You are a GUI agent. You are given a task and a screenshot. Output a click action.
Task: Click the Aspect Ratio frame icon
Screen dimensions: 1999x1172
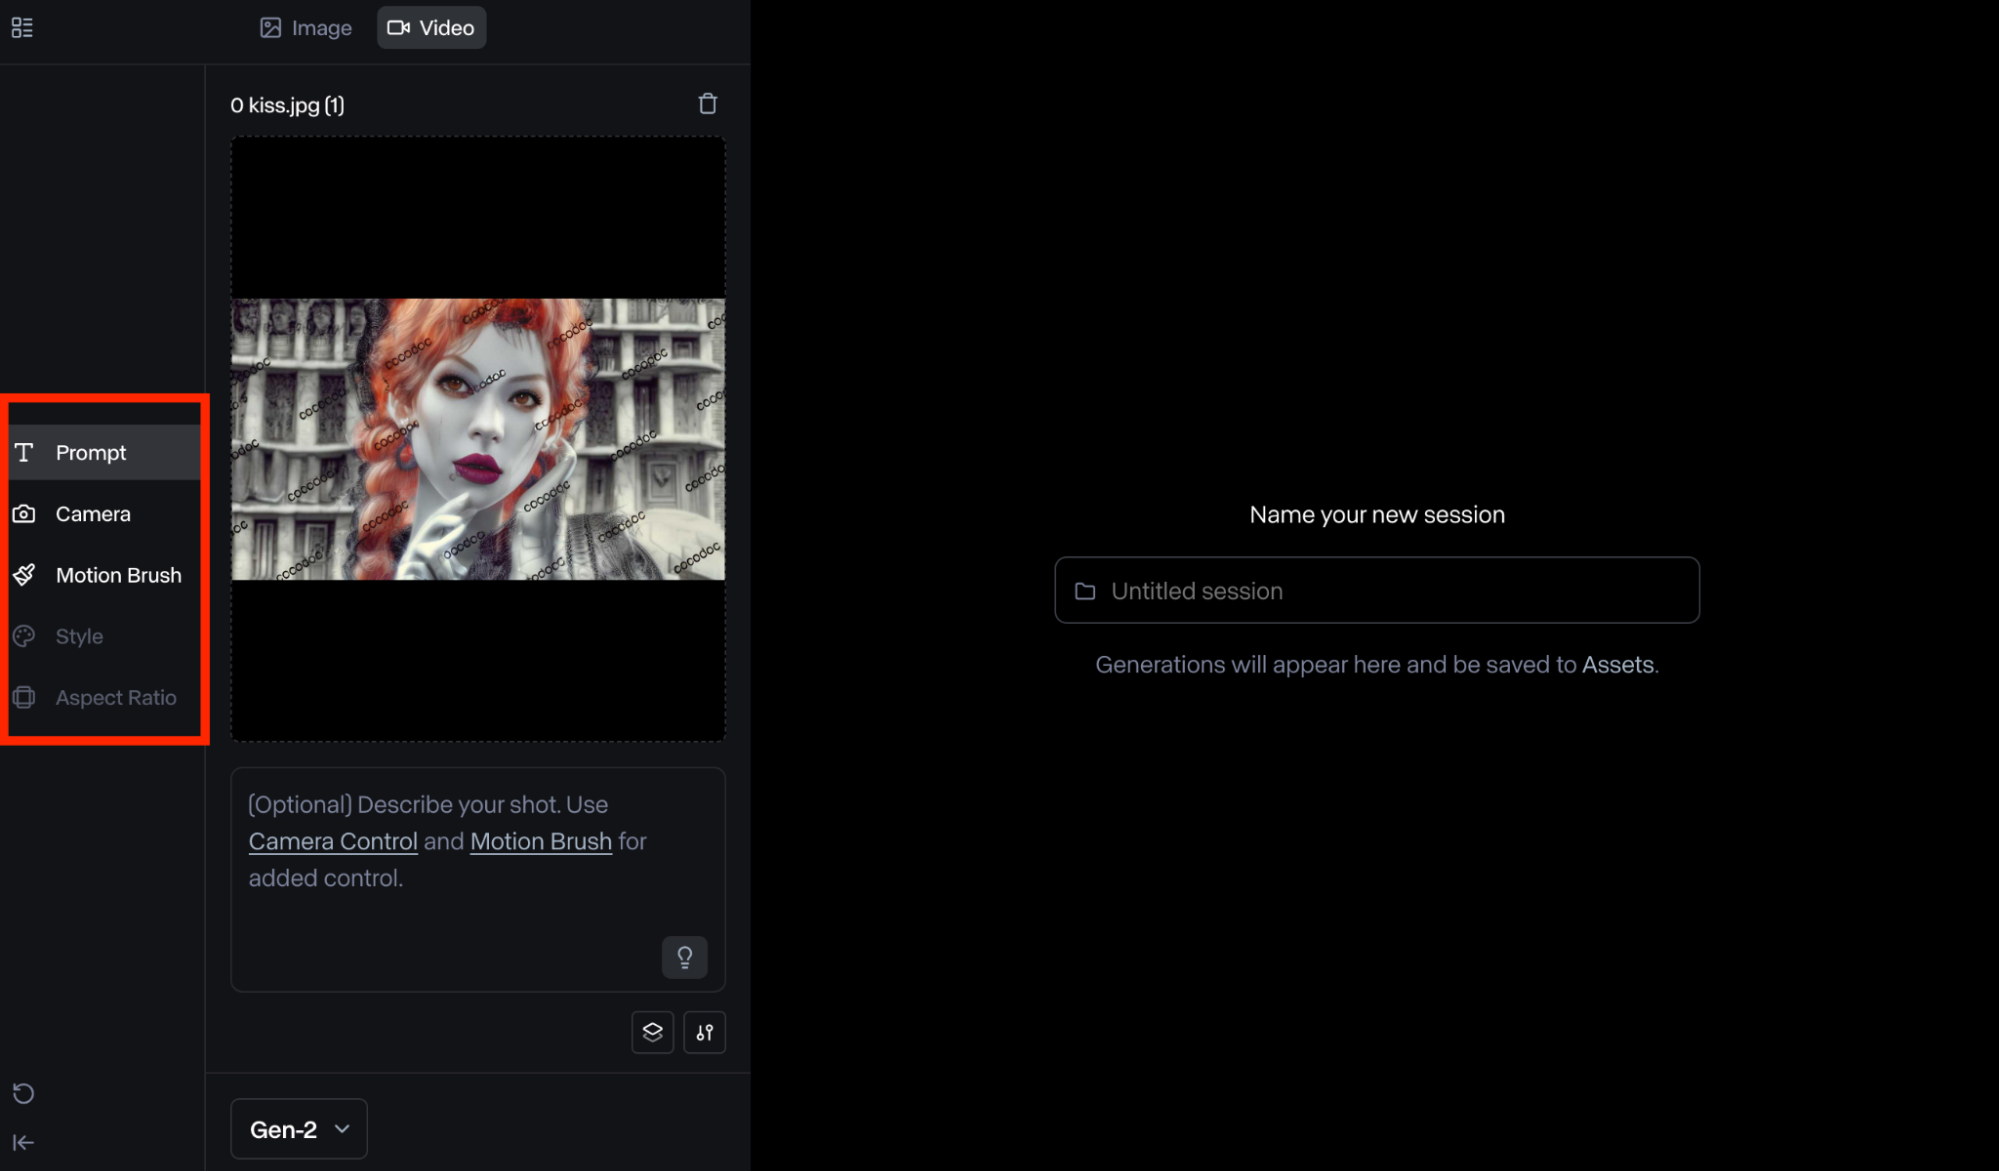(x=24, y=697)
